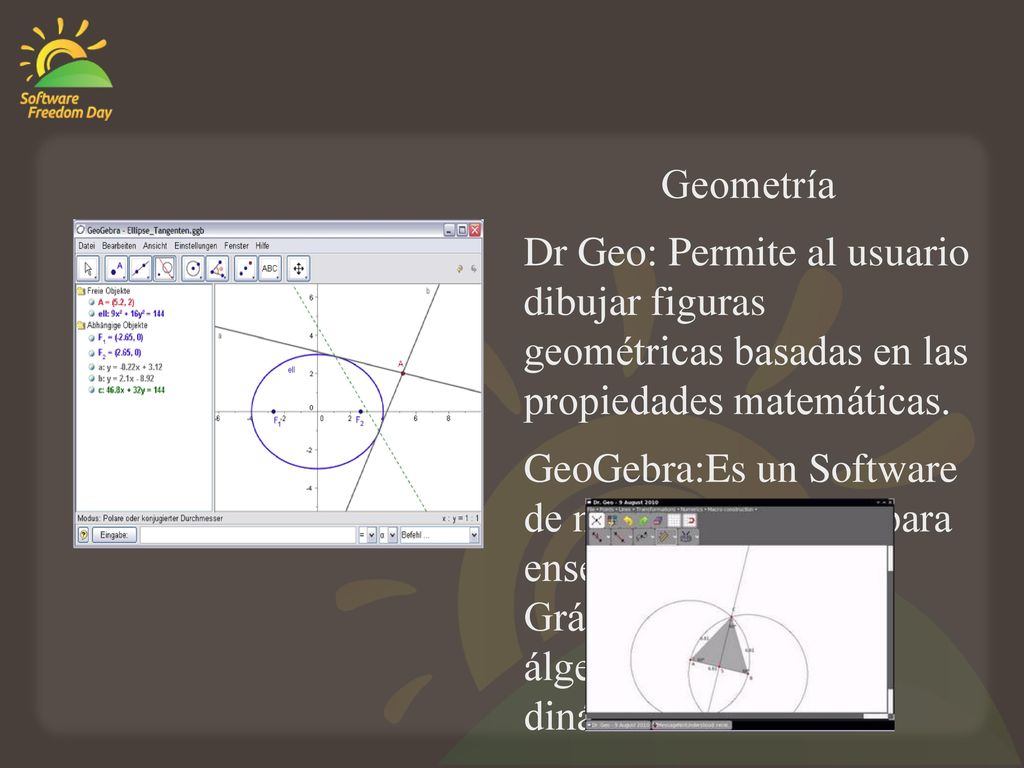
Task: Click the Dr. Geo numerics ruler icon
Action: pos(664,537)
